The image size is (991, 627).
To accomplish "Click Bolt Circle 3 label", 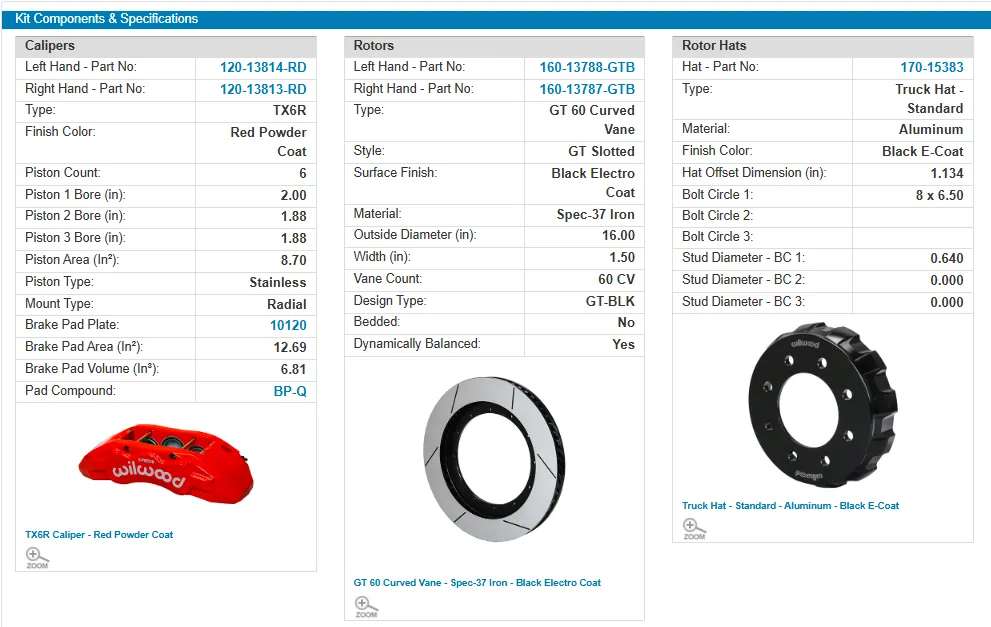I will tap(717, 236).
